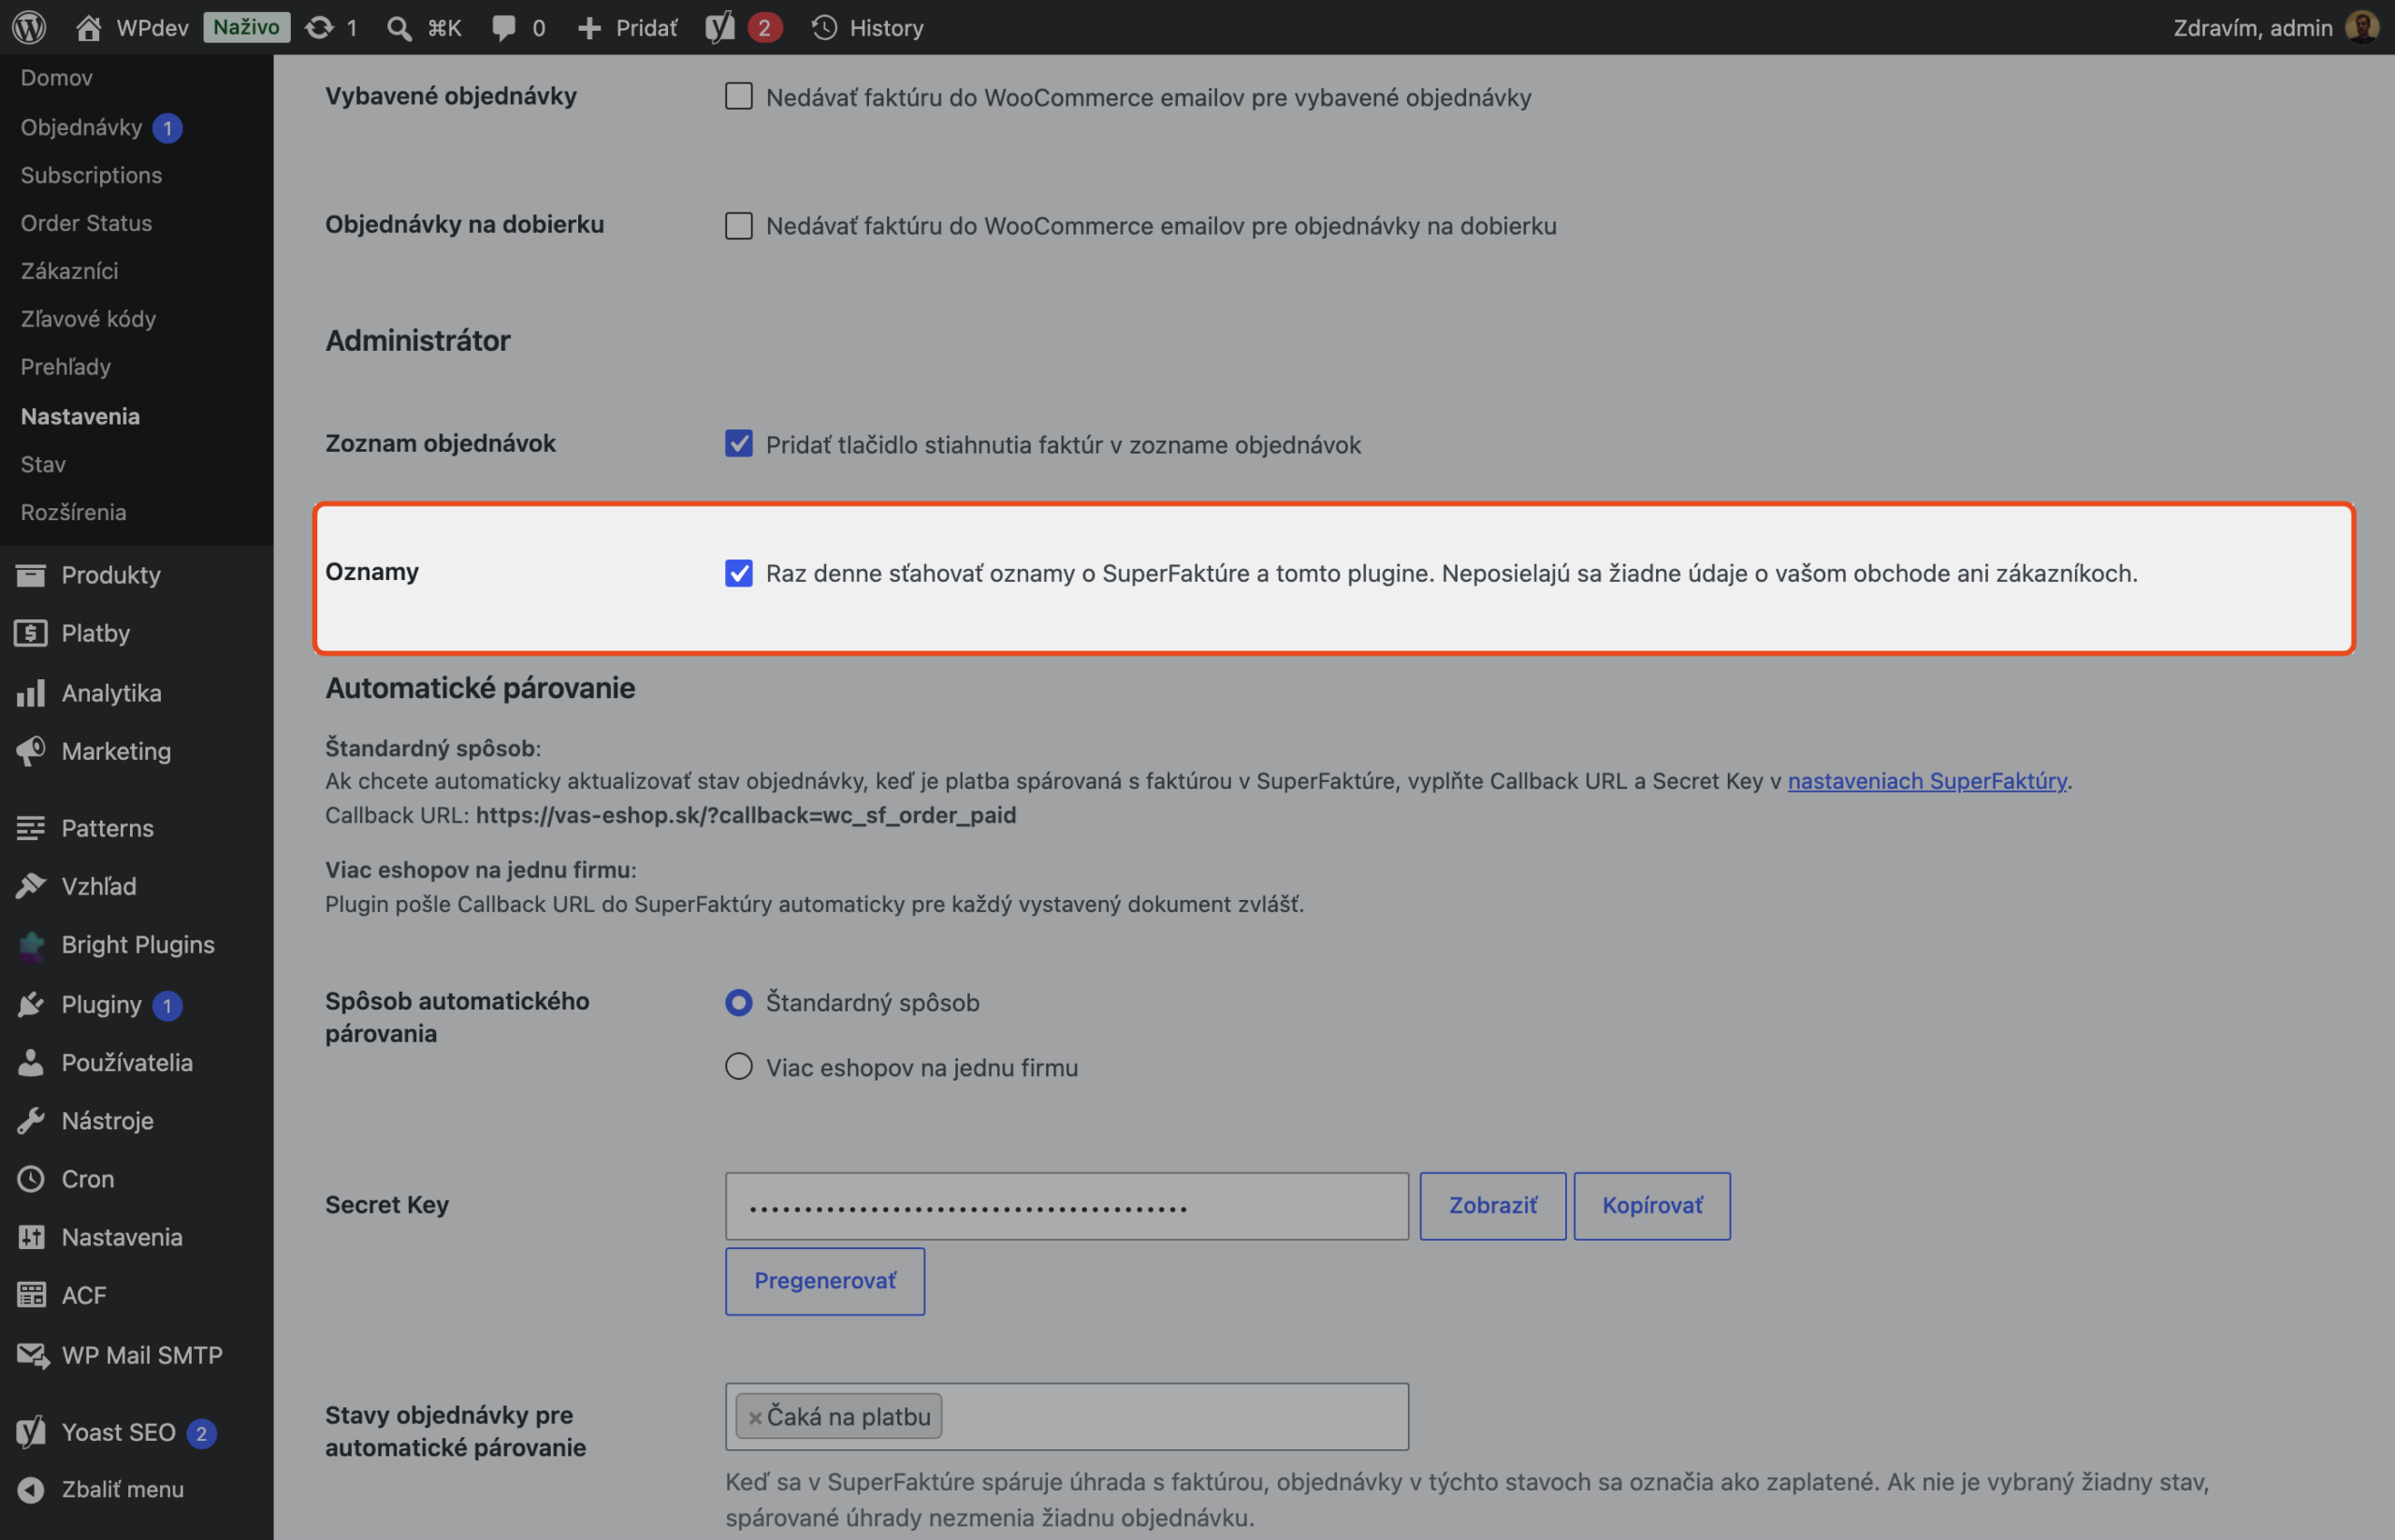This screenshot has width=2395, height=1540.
Task: Open Subscriptions submenu item
Action: point(91,175)
